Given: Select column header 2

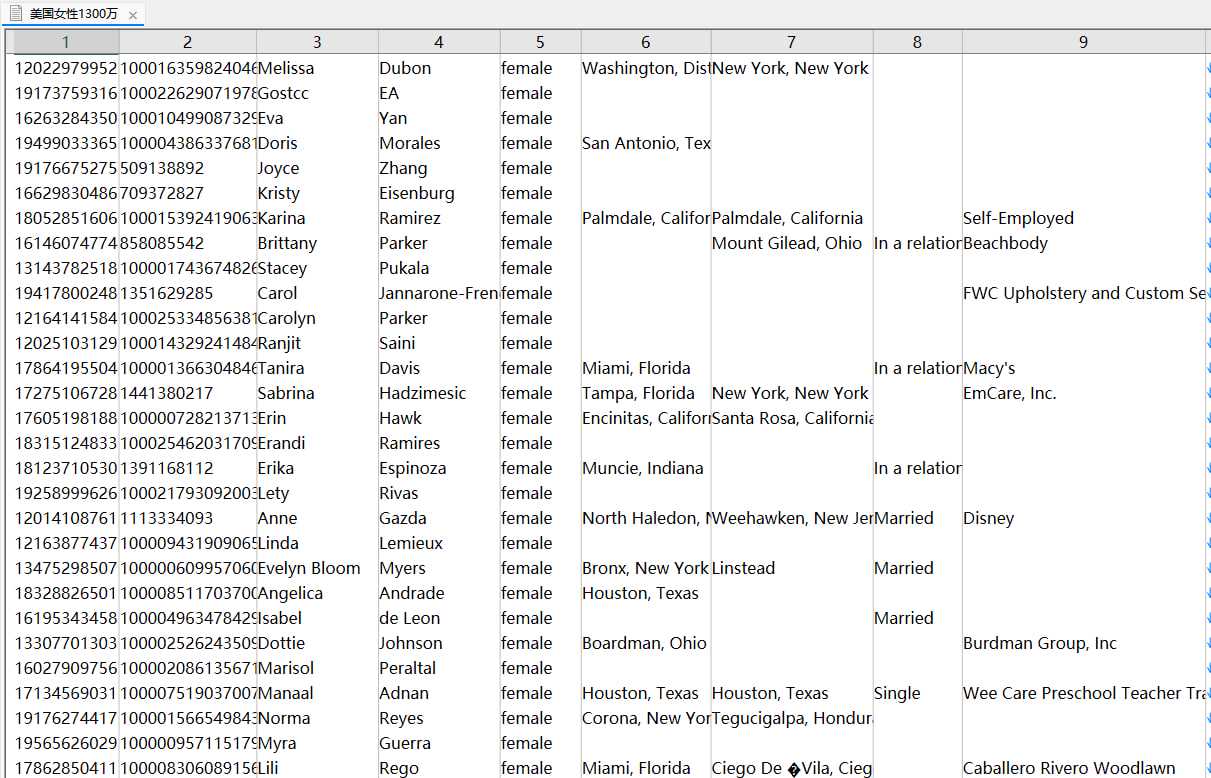Looking at the screenshot, I should point(188,42).
